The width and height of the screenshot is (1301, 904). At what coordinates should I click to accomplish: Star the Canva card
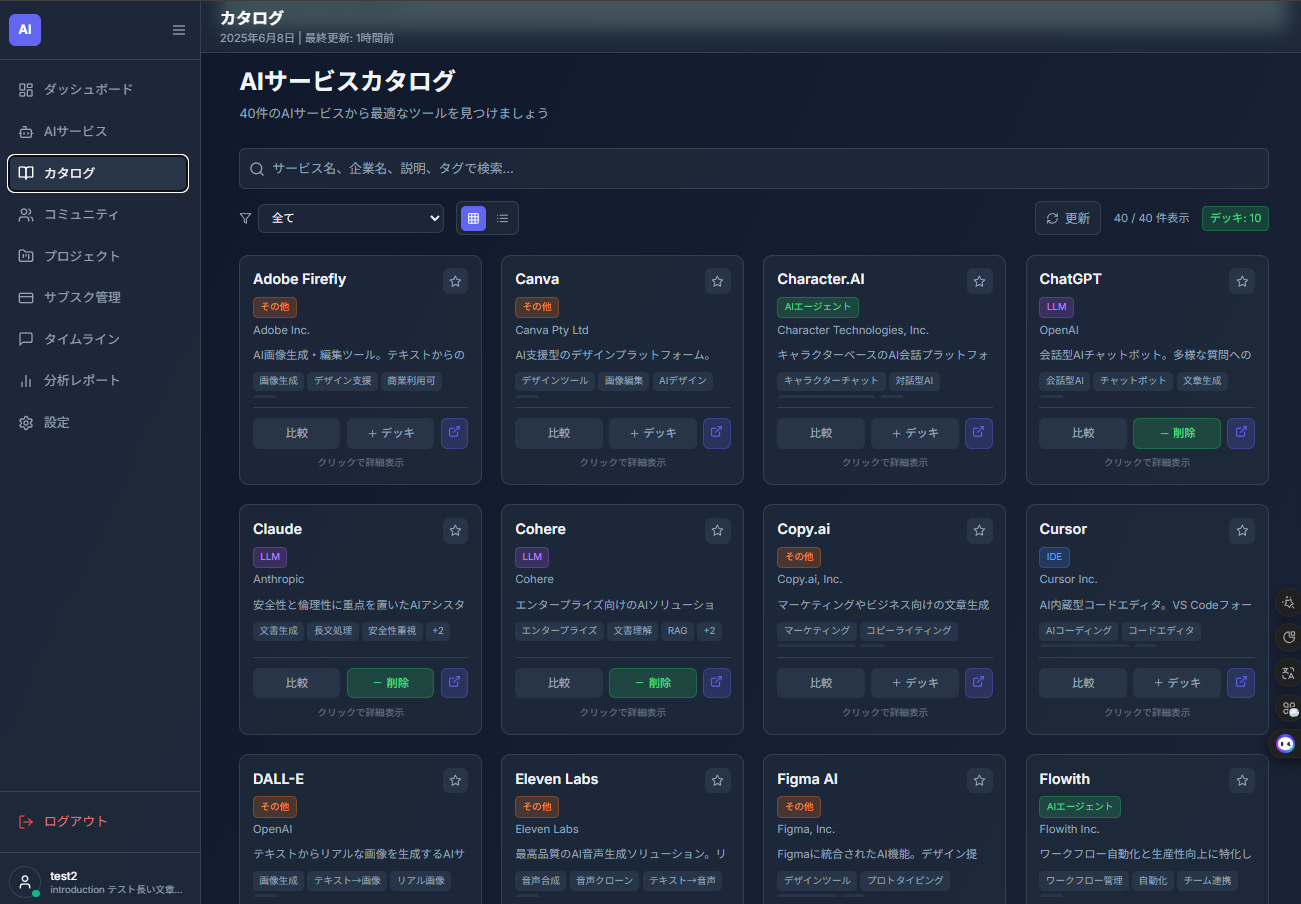pos(717,281)
